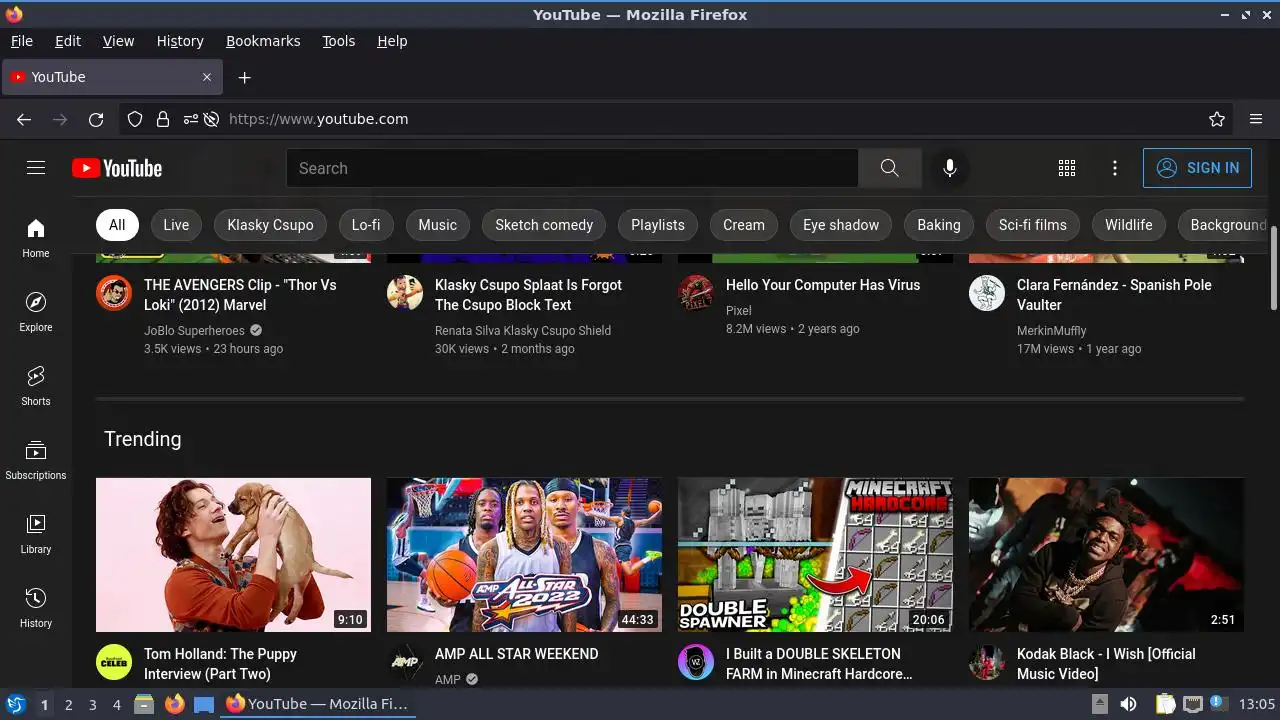Select the Eye shadow filter chip

841,225
